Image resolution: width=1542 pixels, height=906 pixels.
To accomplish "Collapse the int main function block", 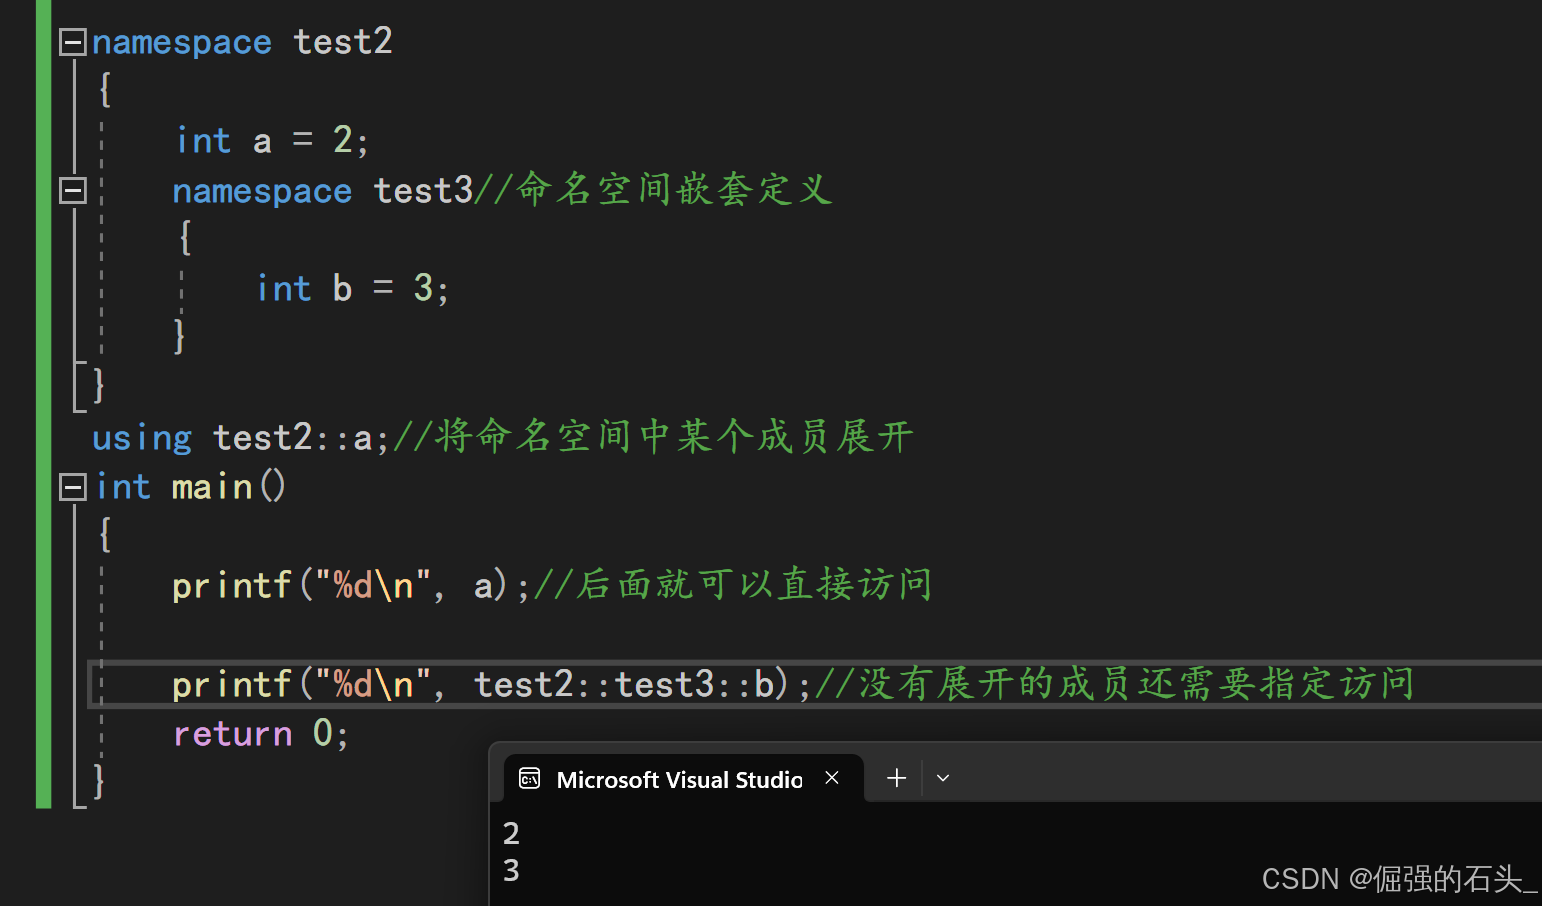I will click(x=72, y=487).
